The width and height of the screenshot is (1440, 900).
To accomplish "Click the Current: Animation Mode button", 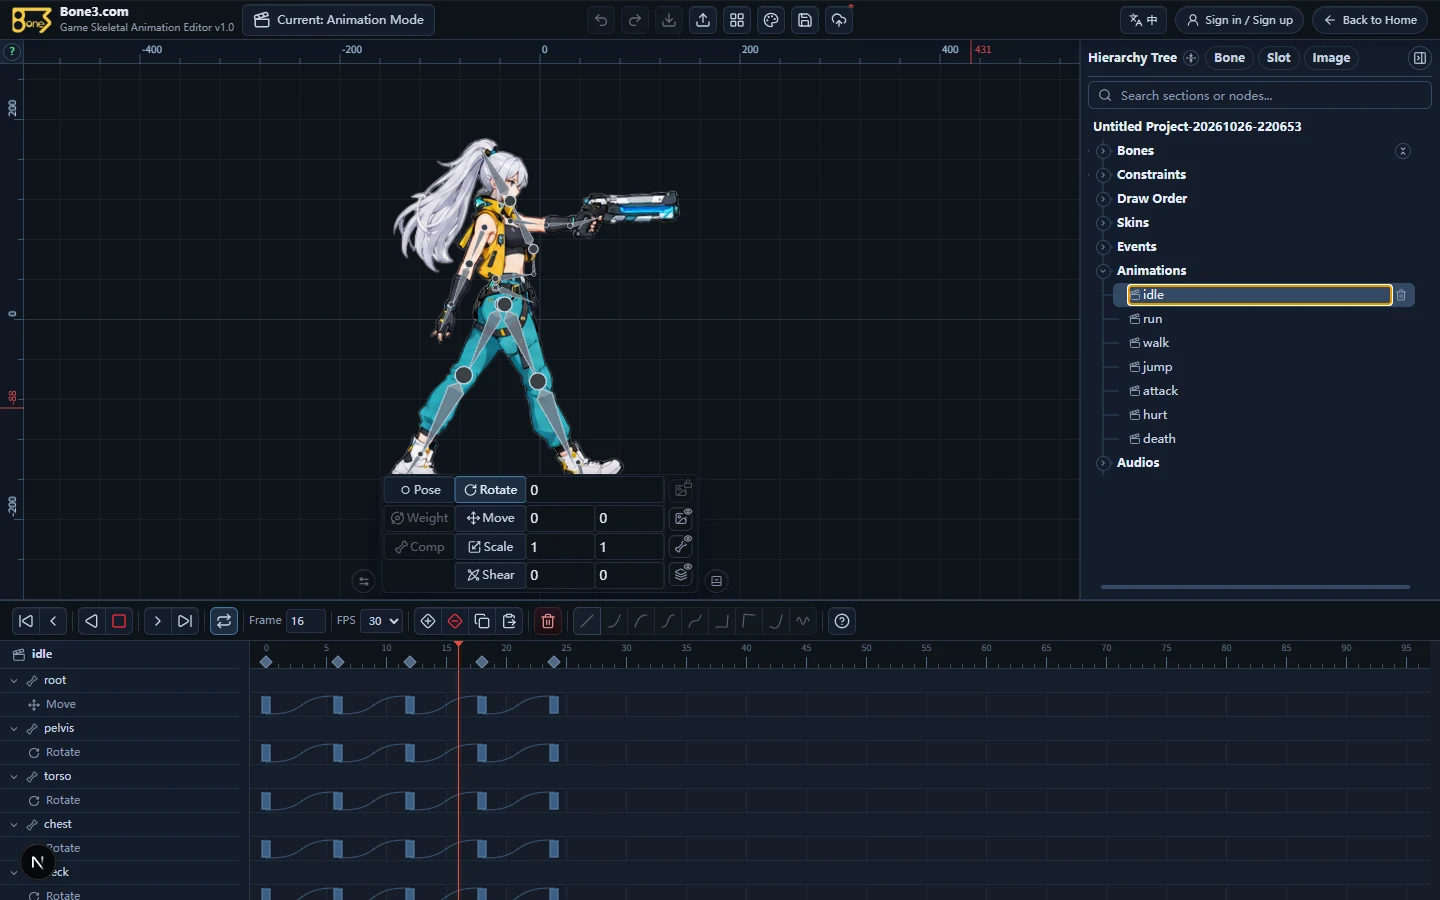I will (339, 20).
